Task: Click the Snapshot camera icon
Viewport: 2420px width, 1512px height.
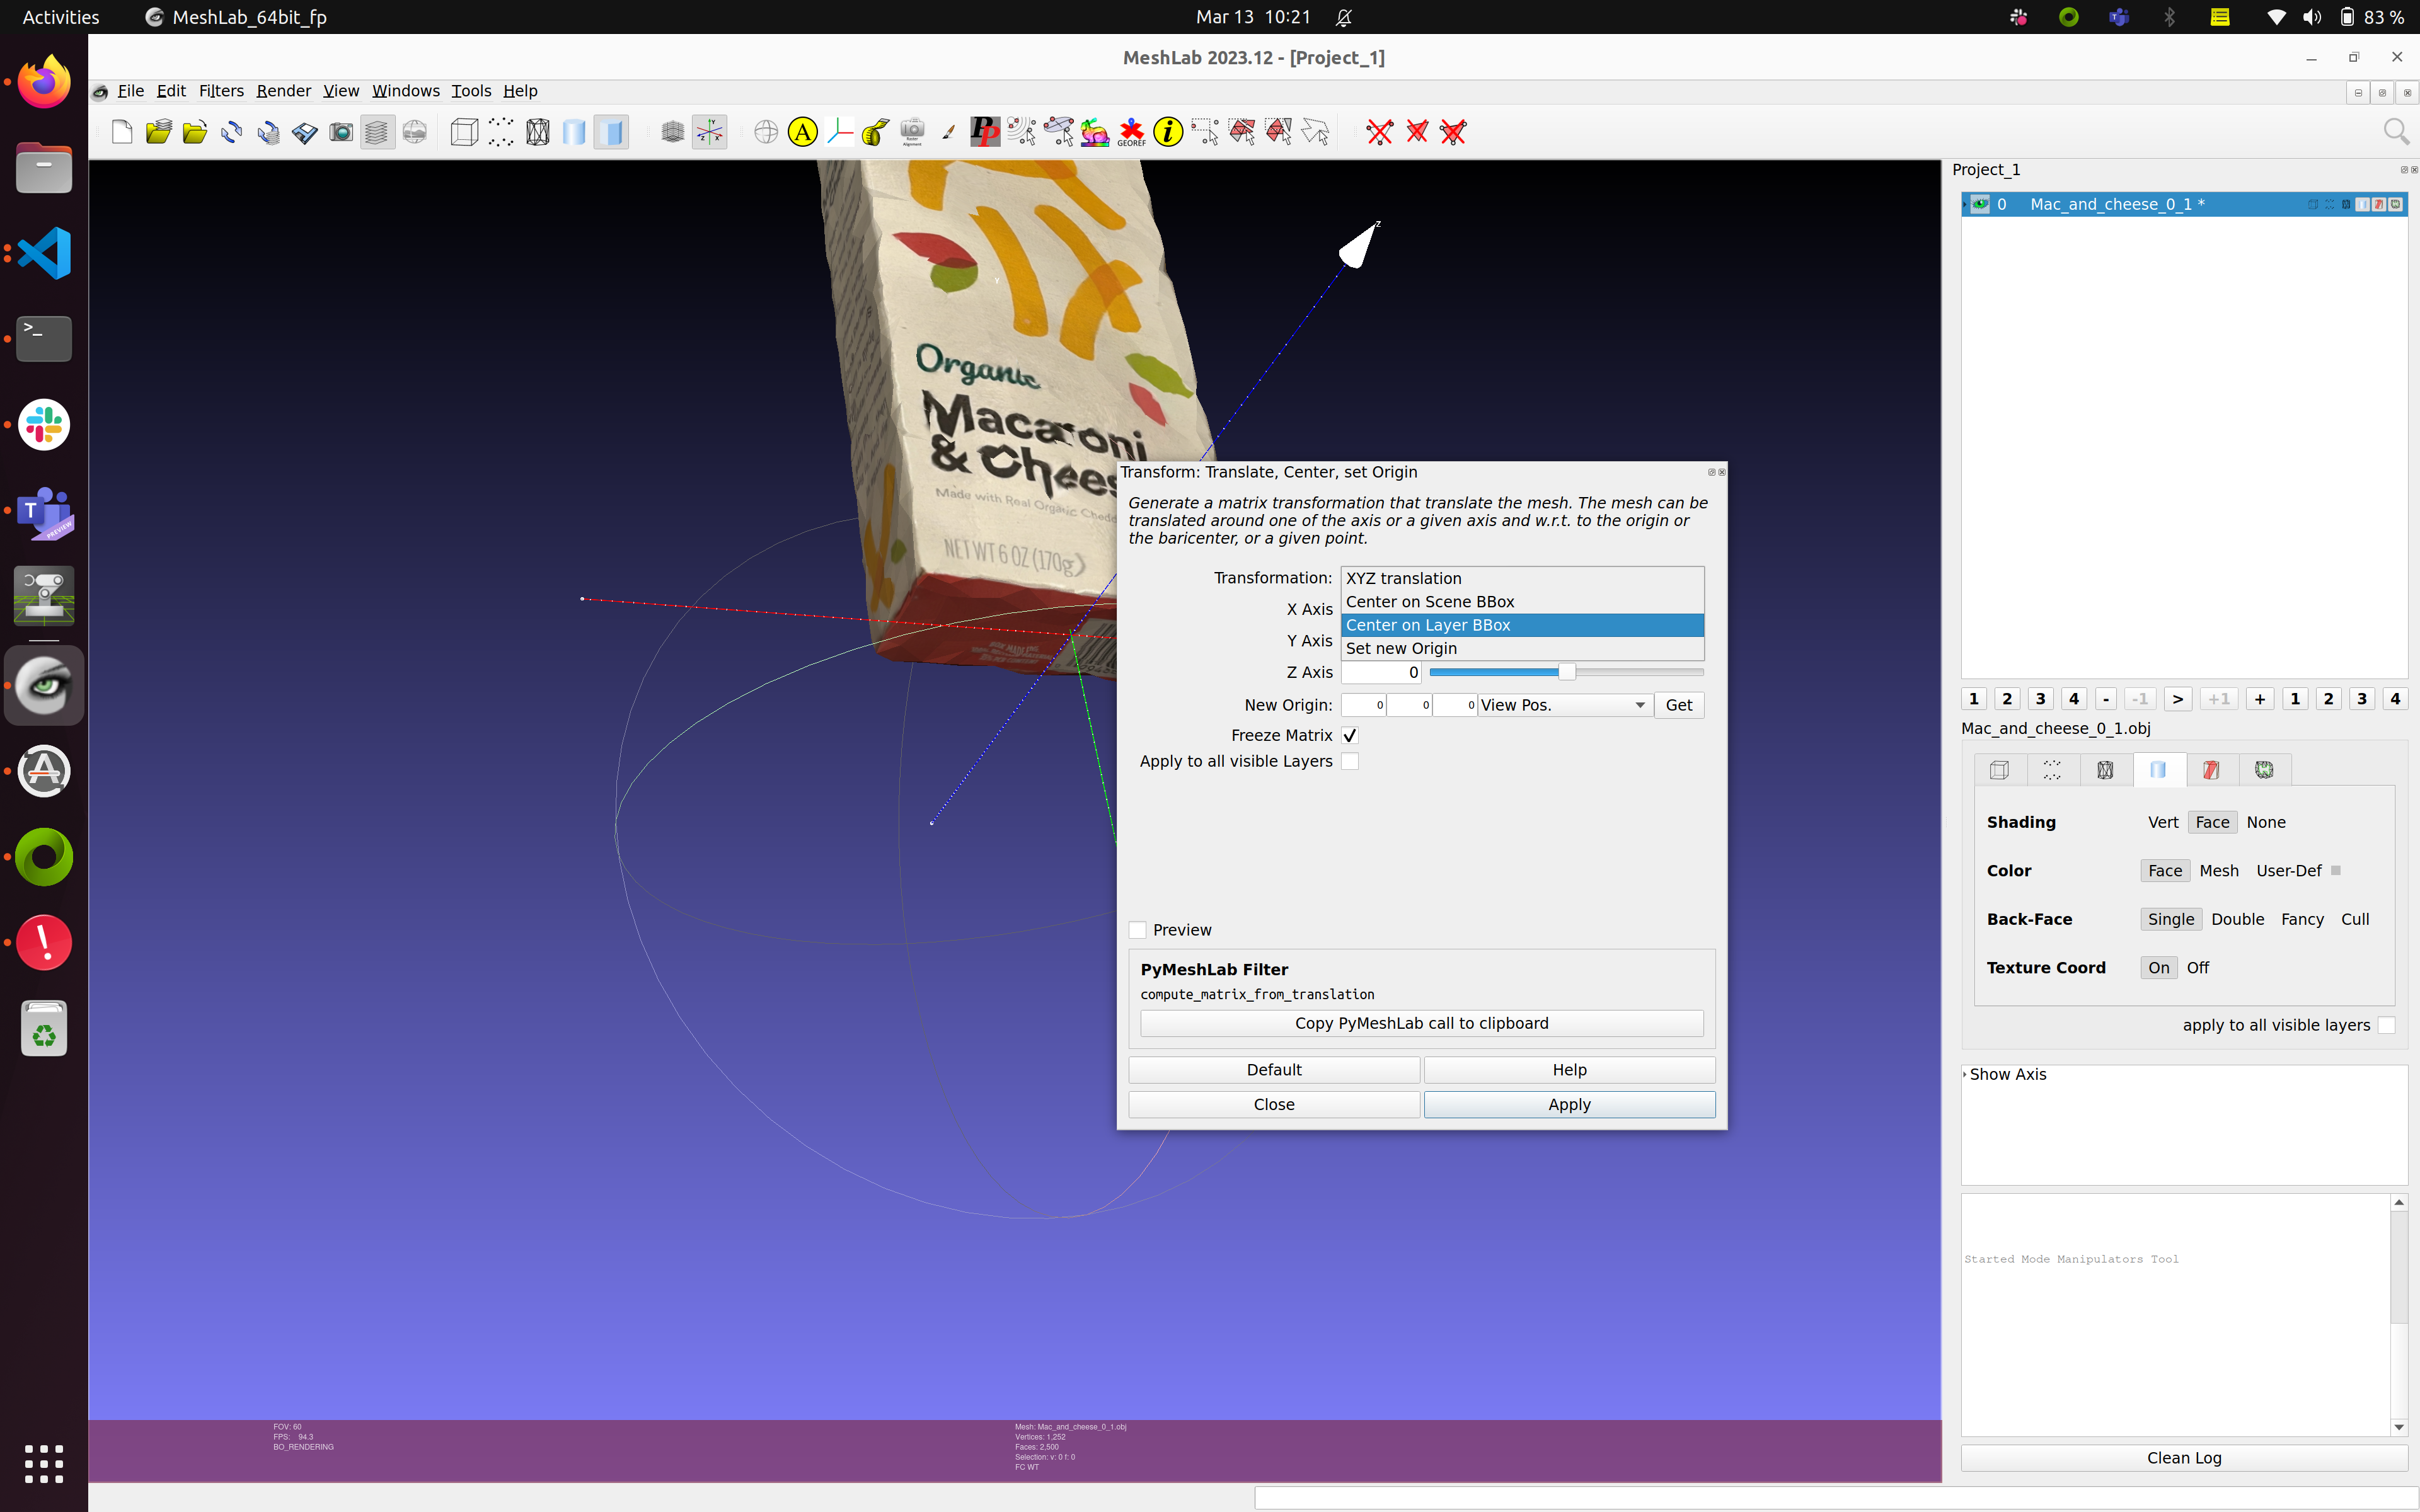Action: 341,132
